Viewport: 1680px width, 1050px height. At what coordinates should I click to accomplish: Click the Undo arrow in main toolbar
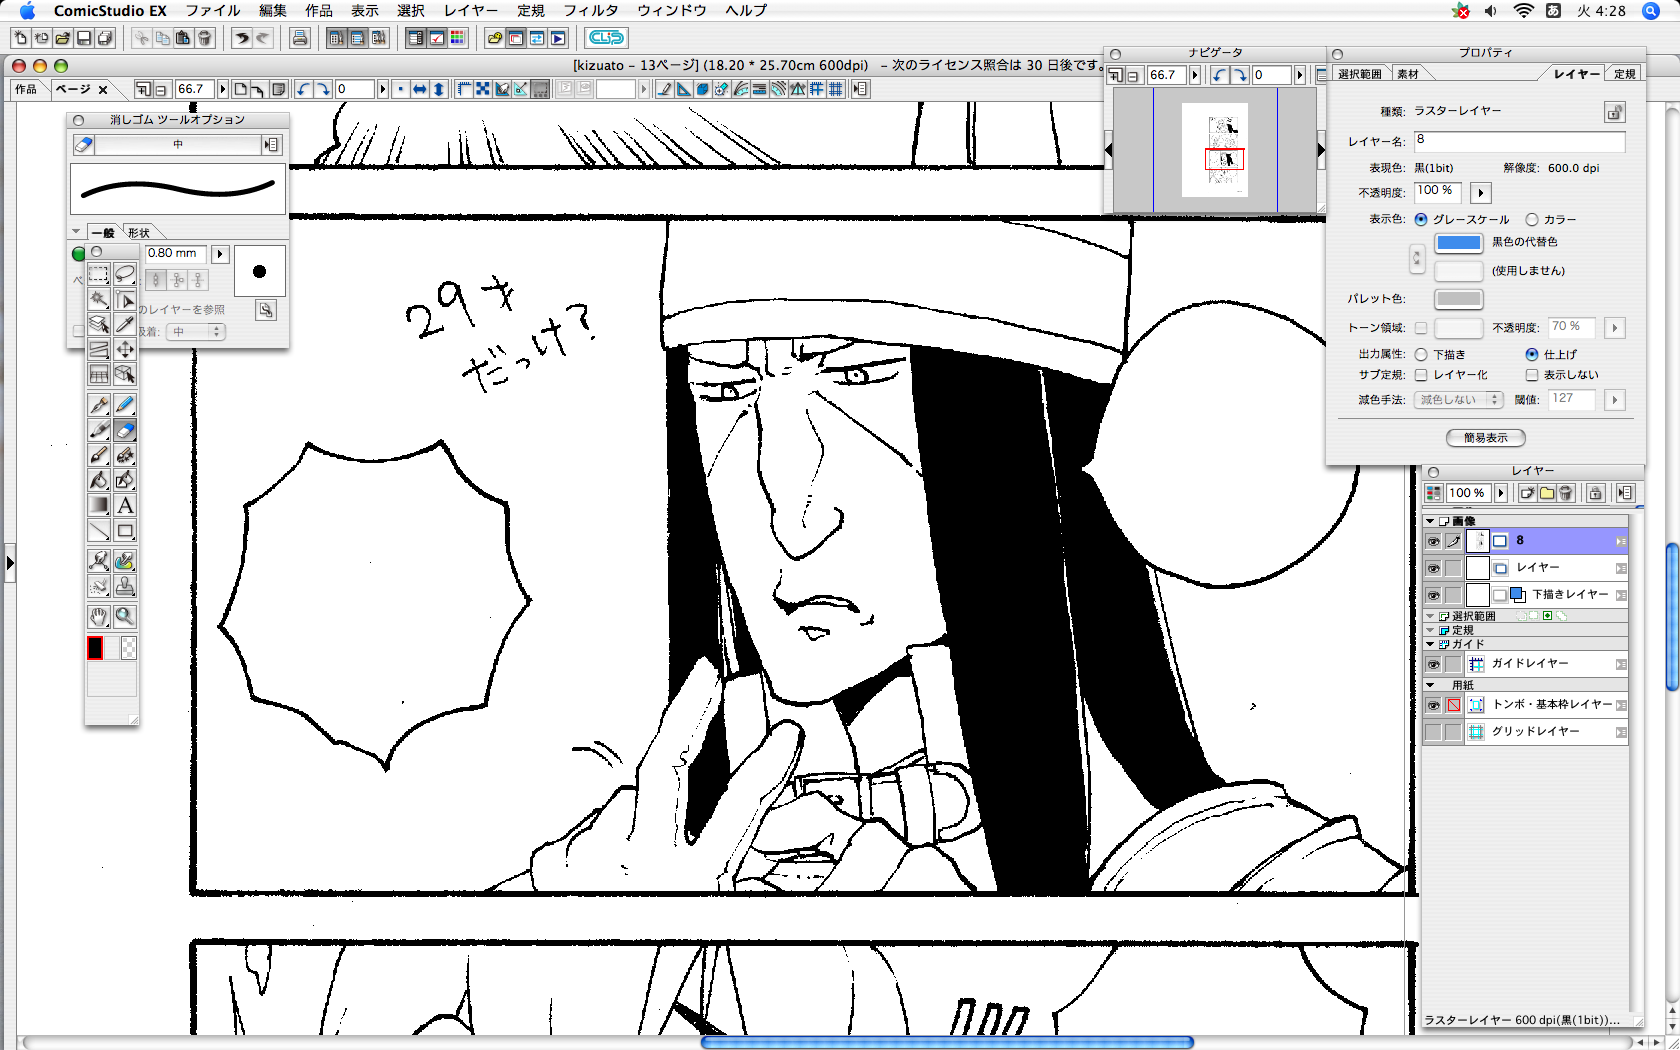coord(241,38)
